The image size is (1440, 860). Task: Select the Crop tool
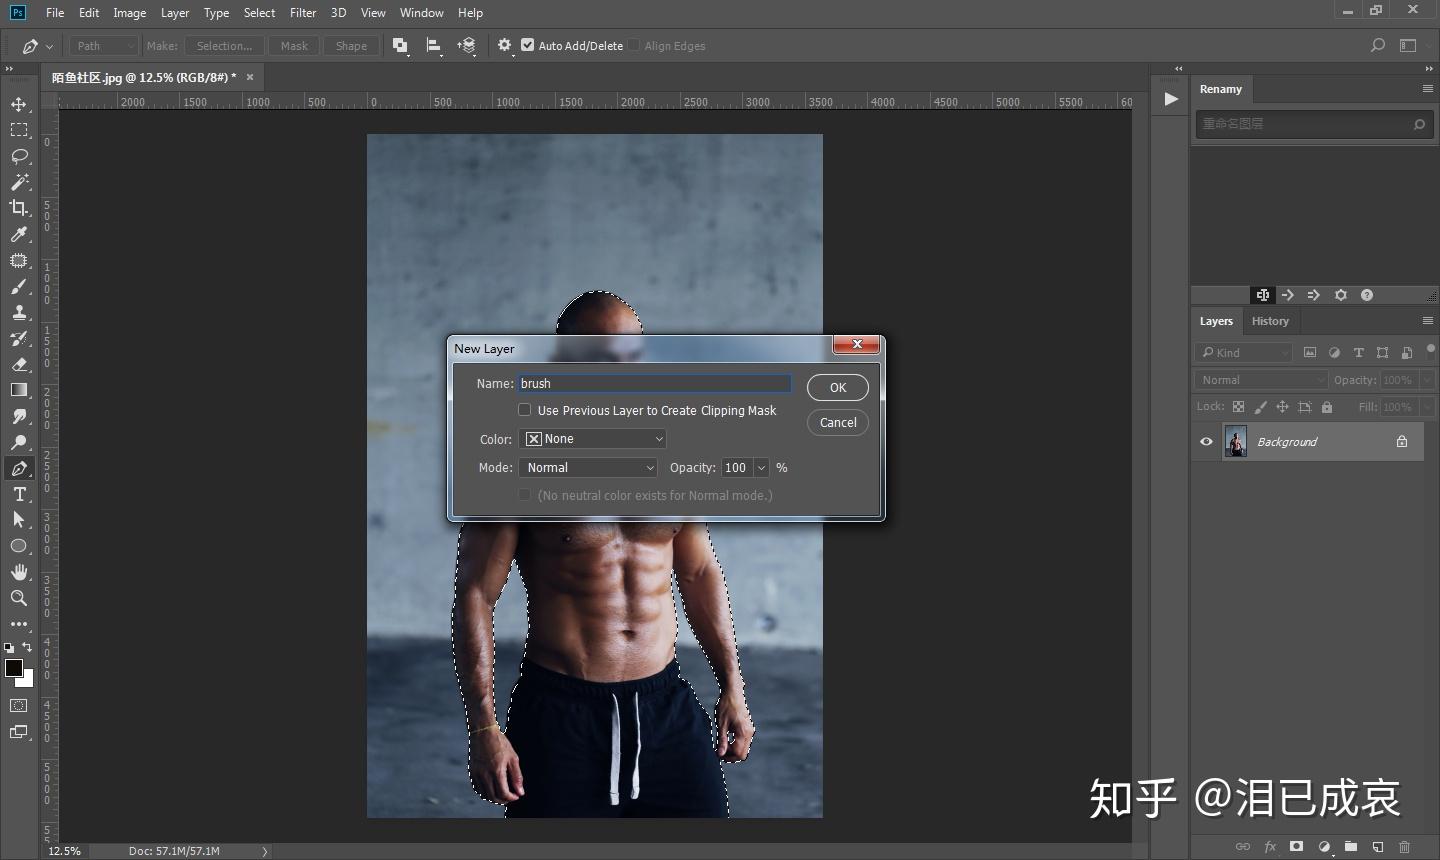[x=19, y=208]
